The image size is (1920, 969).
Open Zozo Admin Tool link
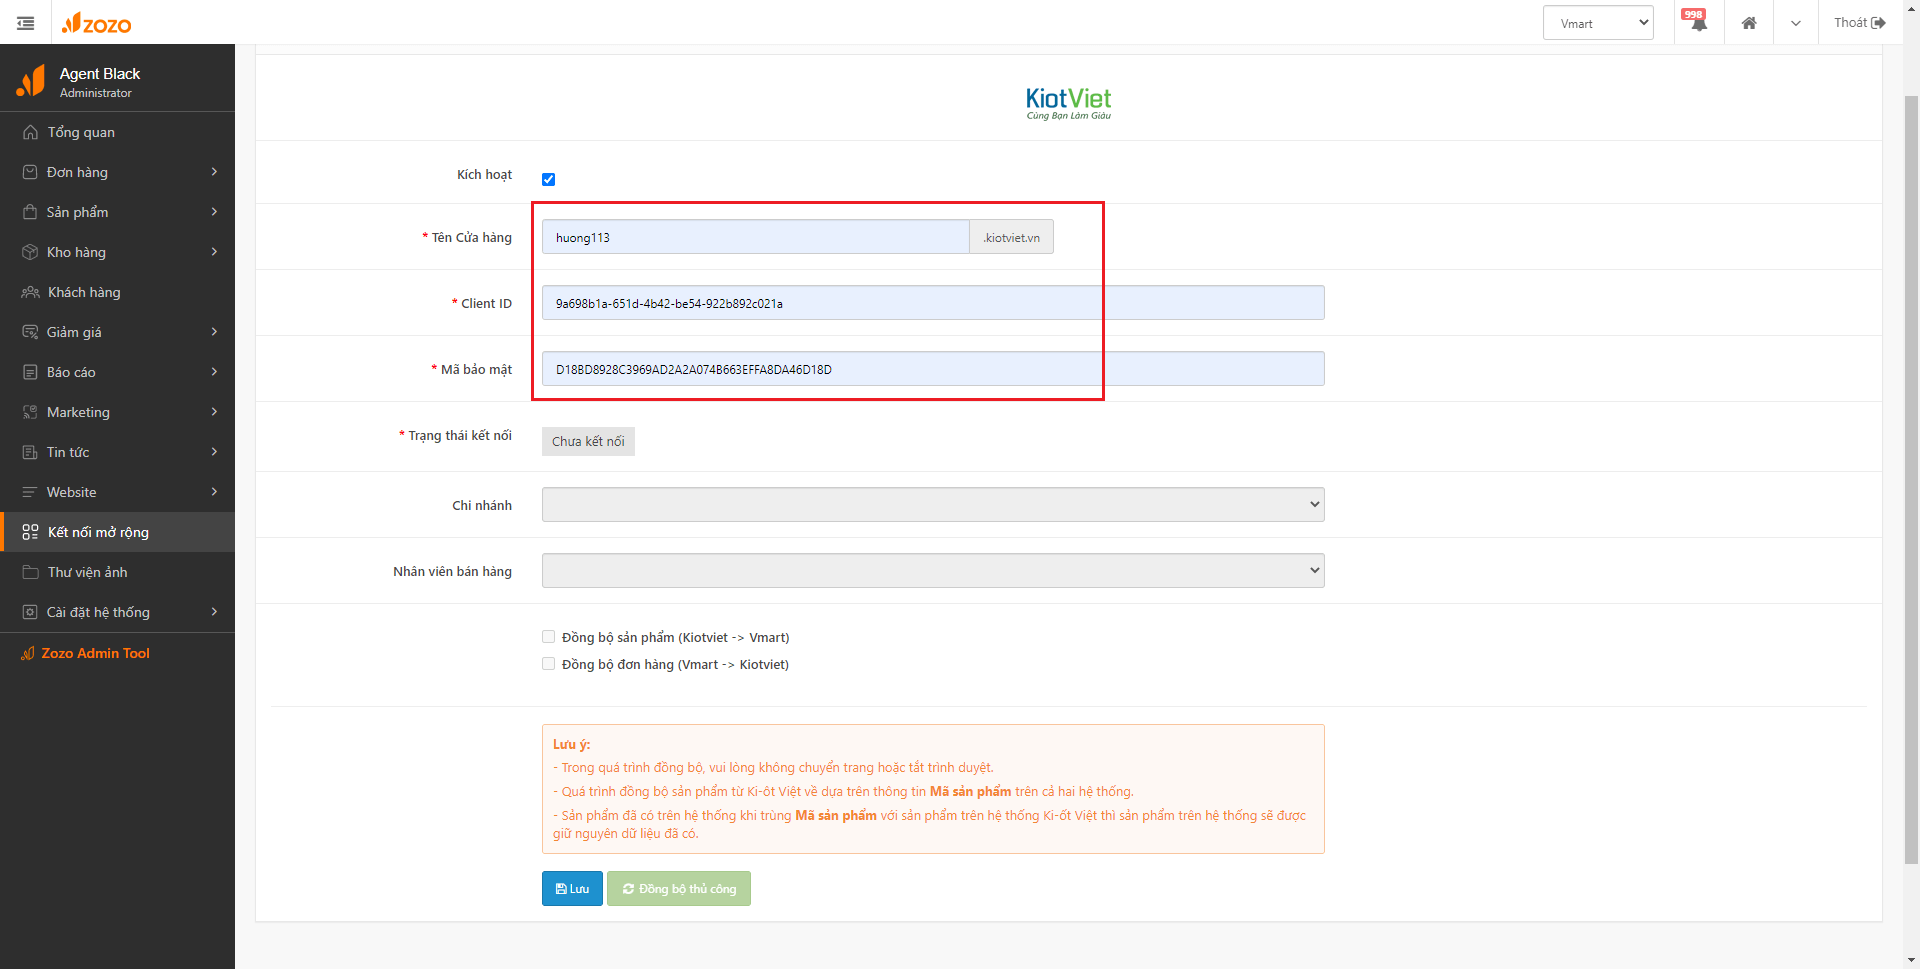pos(95,653)
